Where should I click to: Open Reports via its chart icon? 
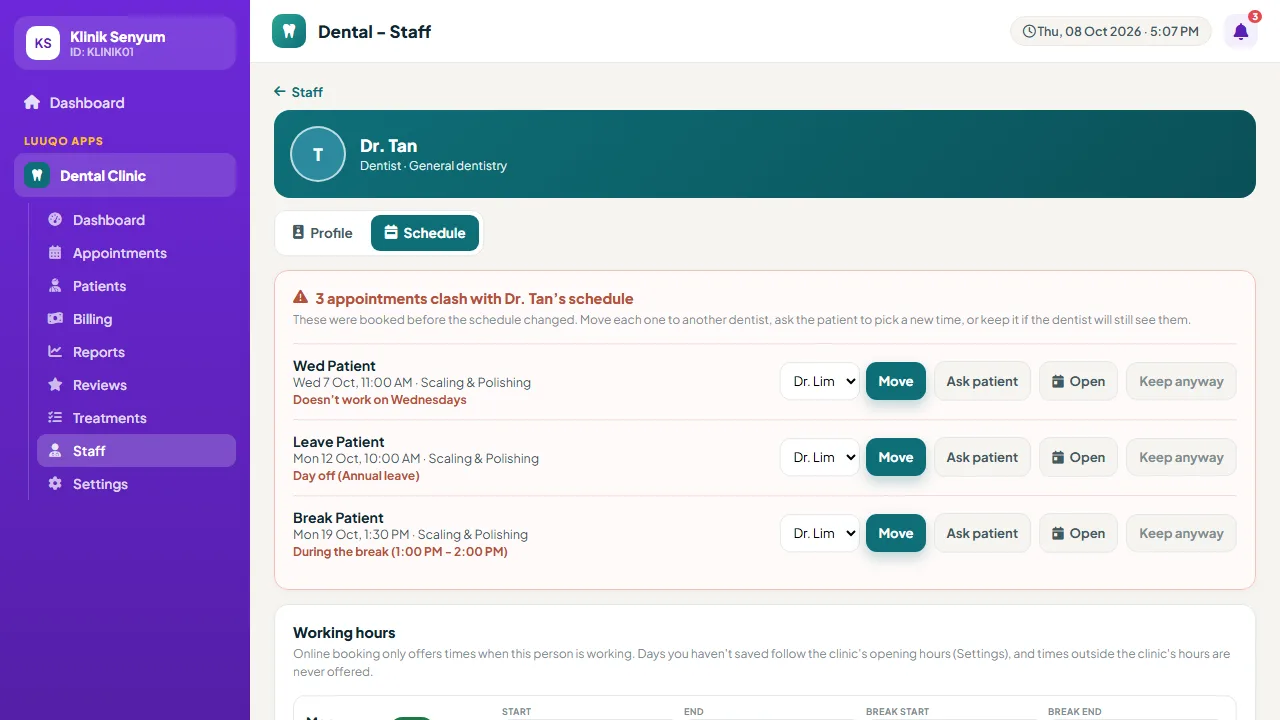55,351
